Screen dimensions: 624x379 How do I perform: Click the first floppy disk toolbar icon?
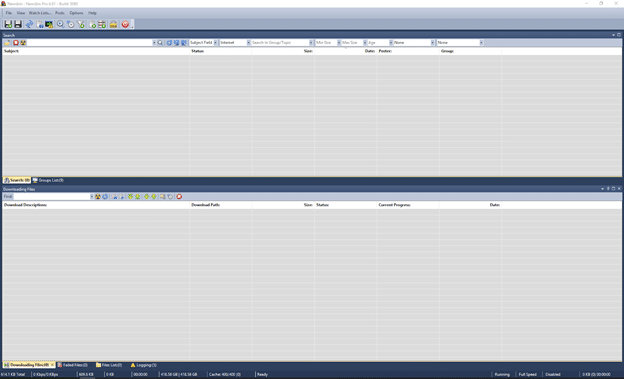(8, 24)
